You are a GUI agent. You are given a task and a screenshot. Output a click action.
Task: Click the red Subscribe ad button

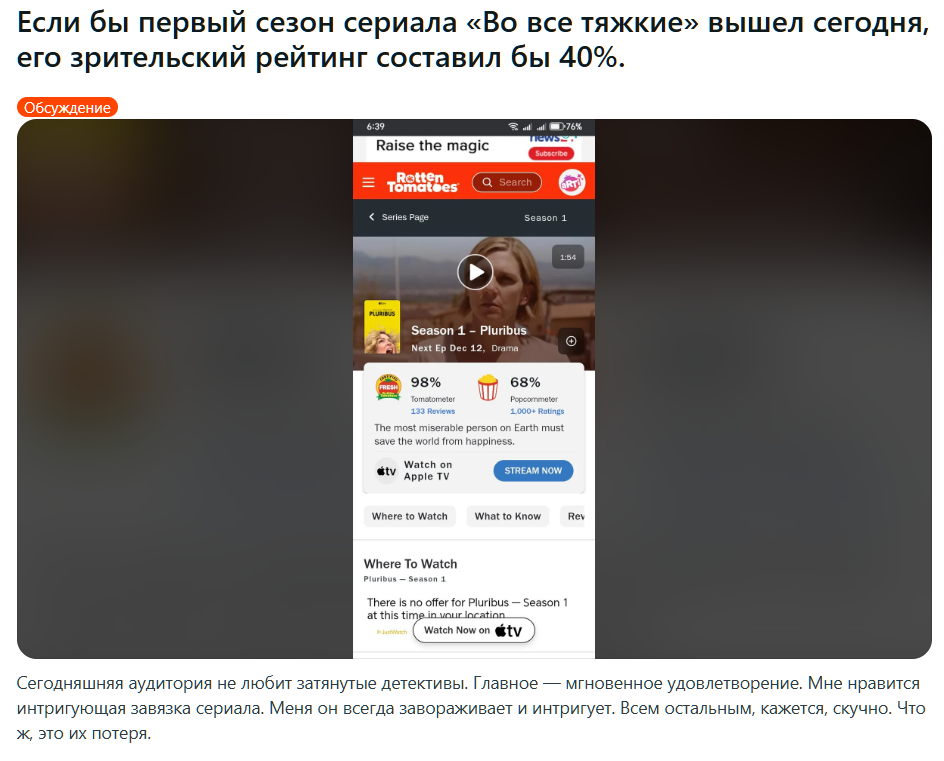point(551,154)
